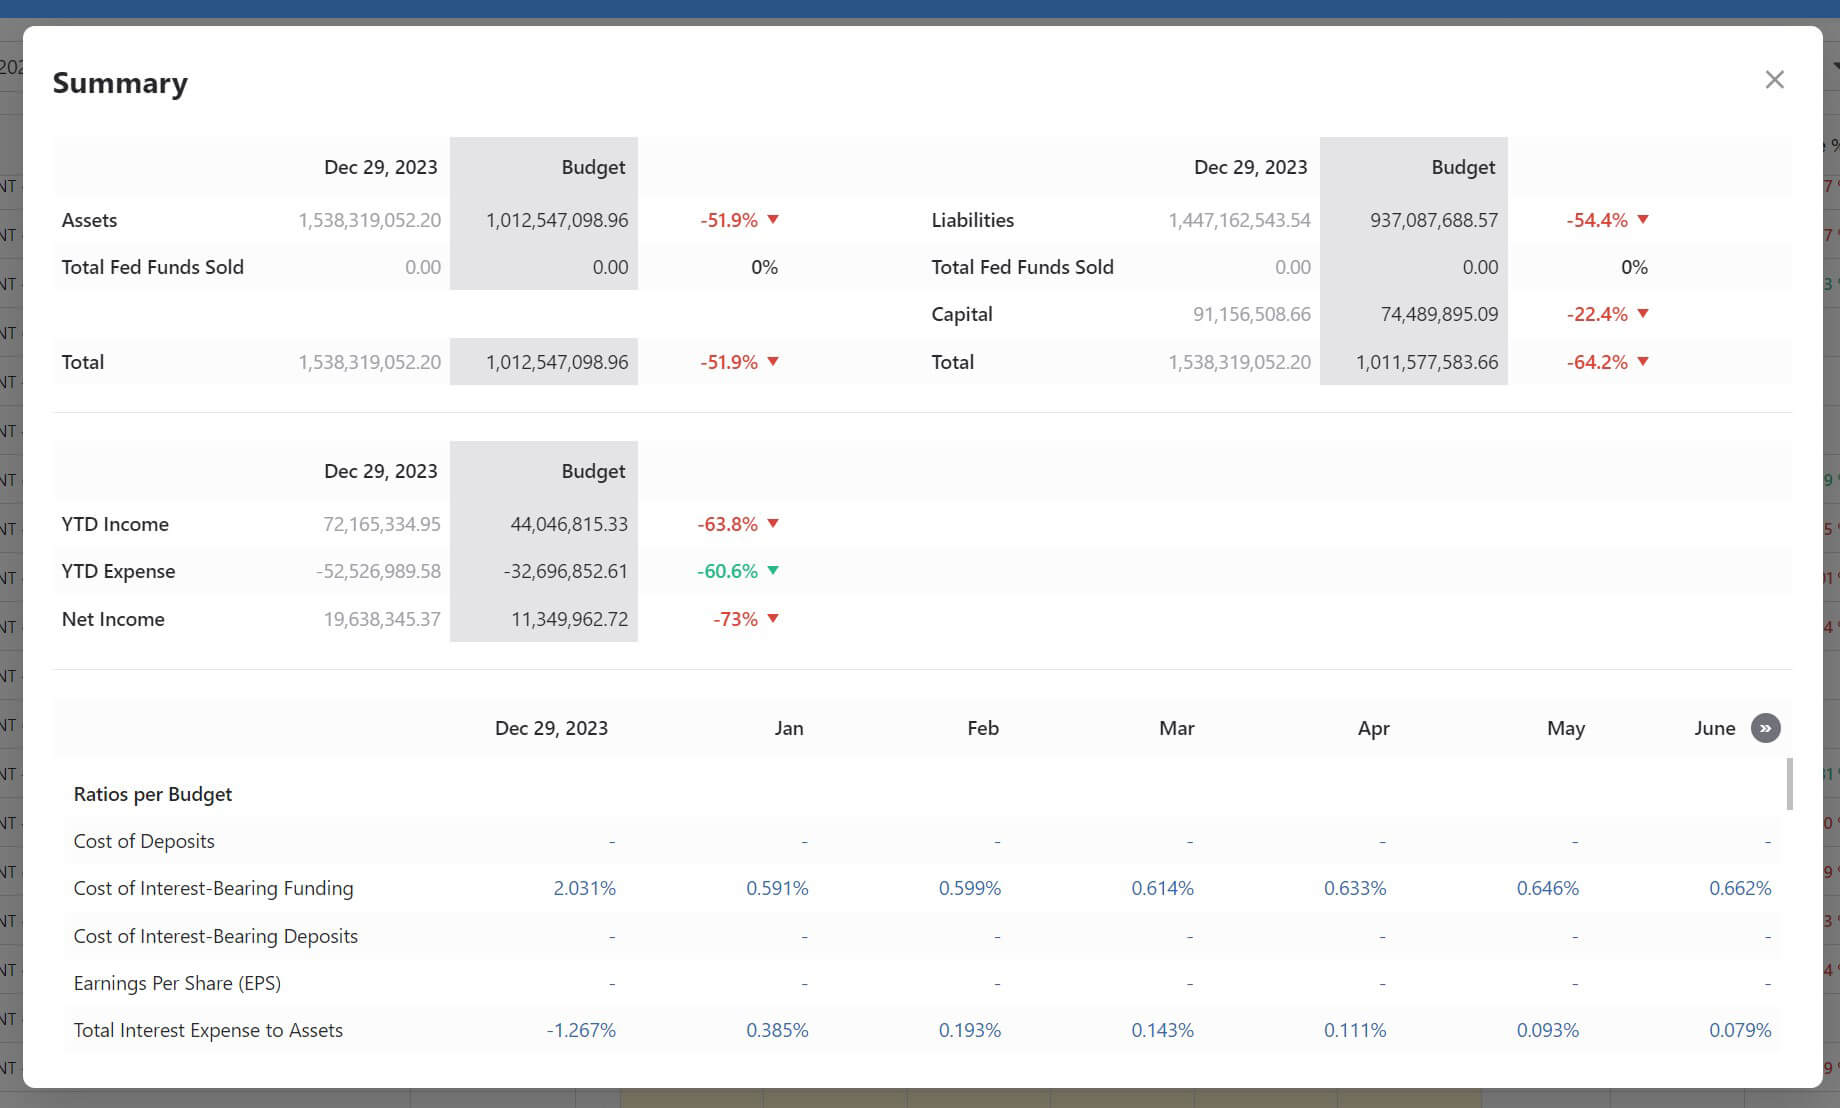This screenshot has height=1108, width=1840.
Task: Click the red arrow beside Net Income -73%
Action: pyautogui.click(x=773, y=619)
